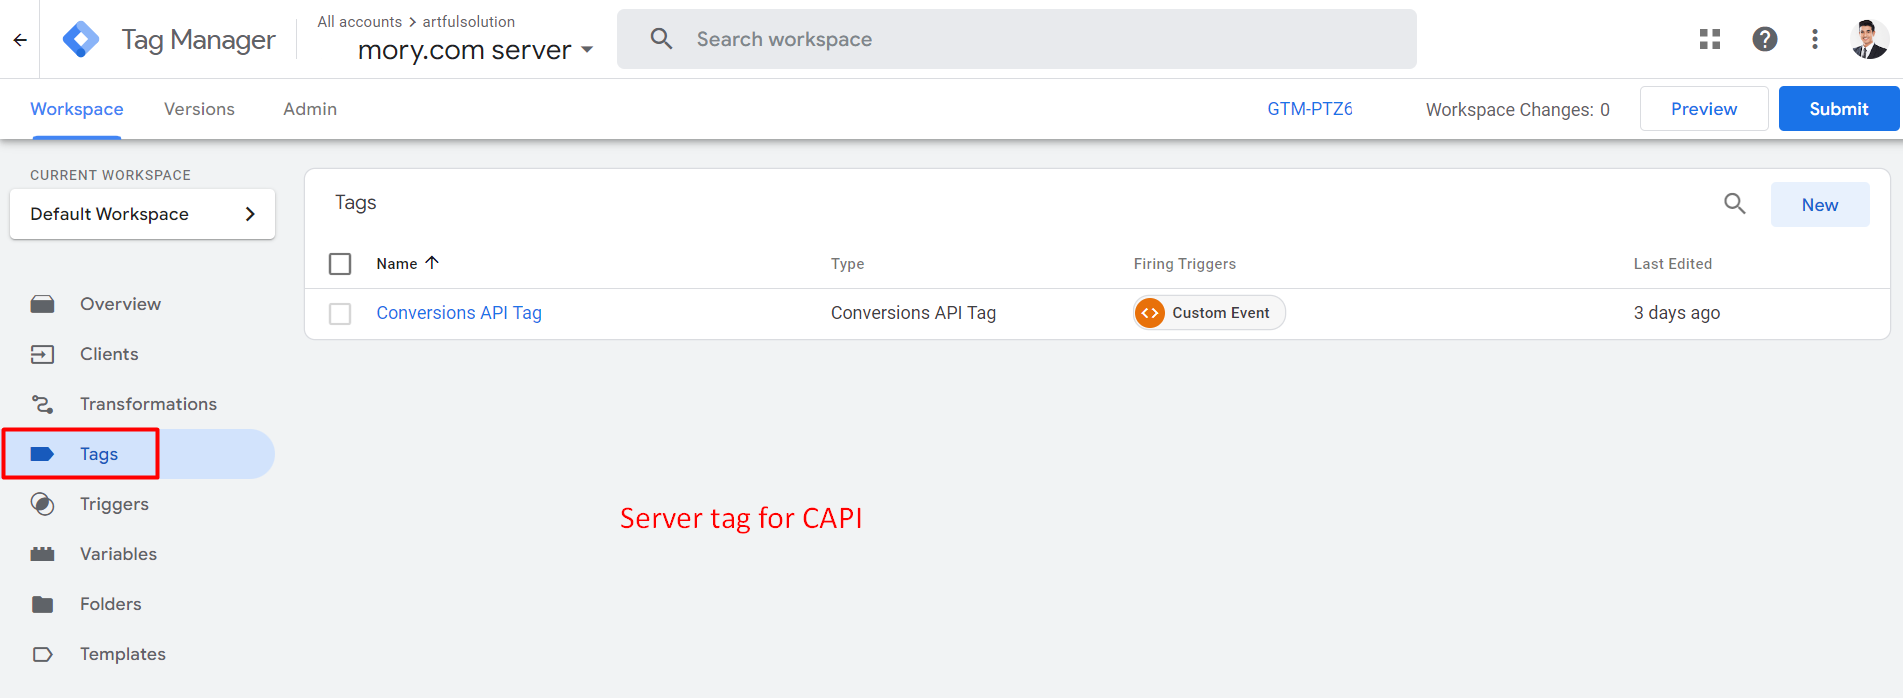The height and width of the screenshot is (698, 1903).
Task: Open the user profile avatar
Action: coord(1868,39)
